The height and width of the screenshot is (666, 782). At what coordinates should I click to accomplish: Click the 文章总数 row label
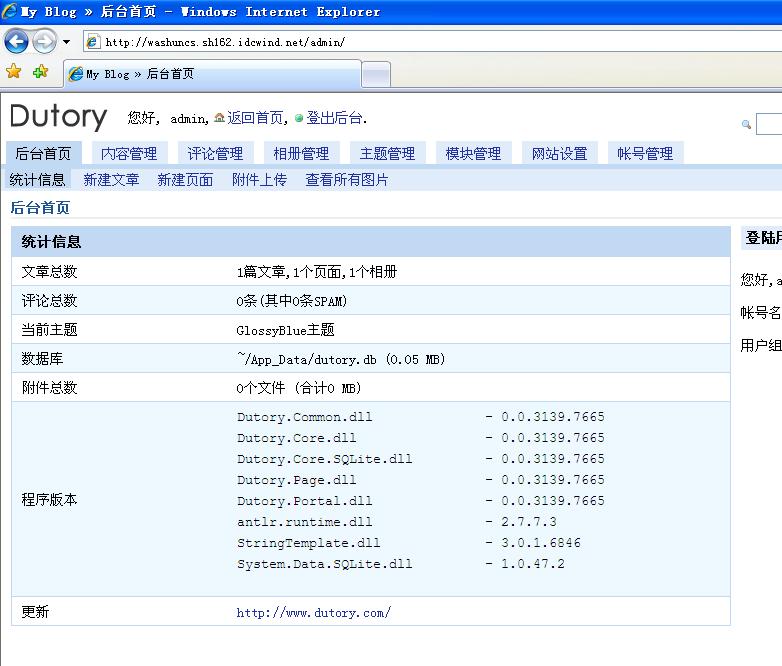click(49, 272)
